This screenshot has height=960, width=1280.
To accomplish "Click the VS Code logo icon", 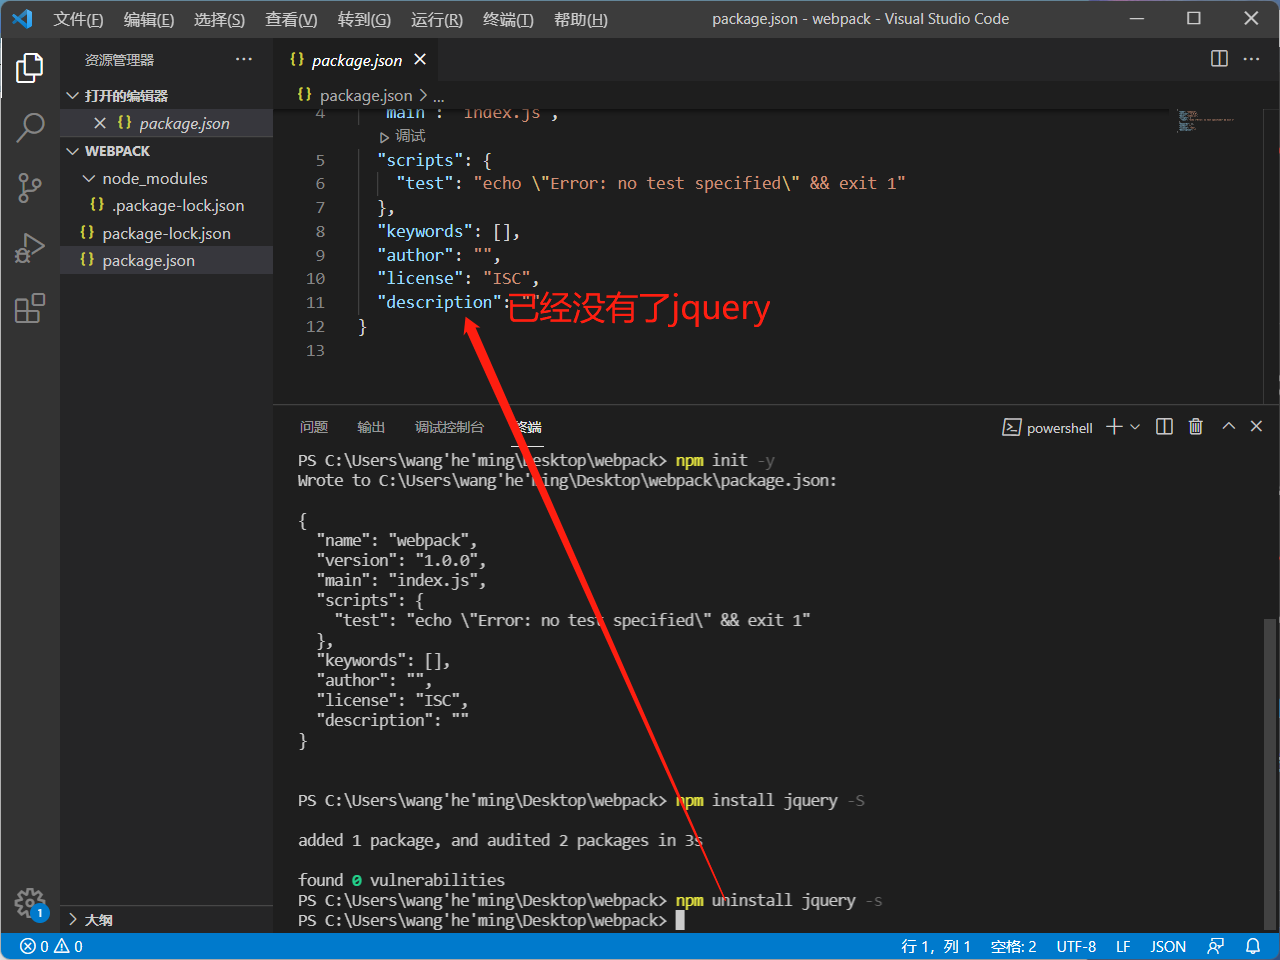I will click(22, 19).
